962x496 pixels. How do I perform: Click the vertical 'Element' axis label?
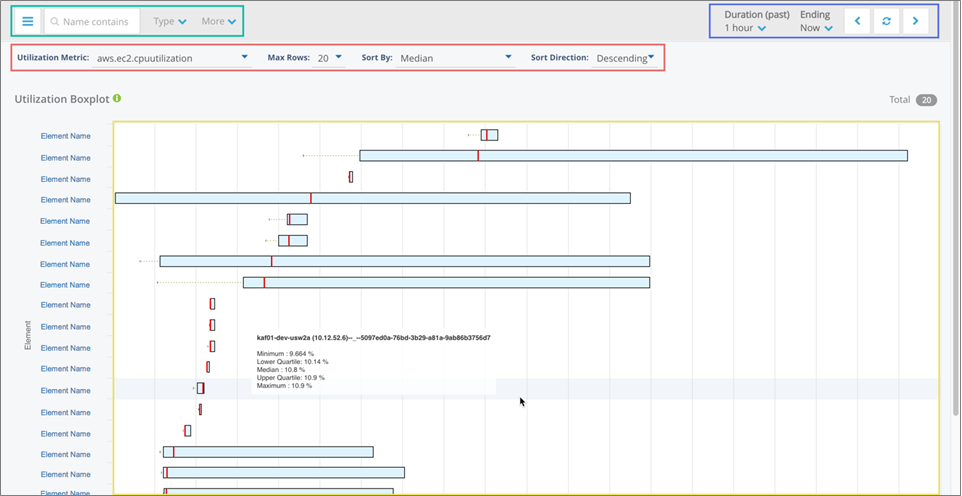[28, 336]
